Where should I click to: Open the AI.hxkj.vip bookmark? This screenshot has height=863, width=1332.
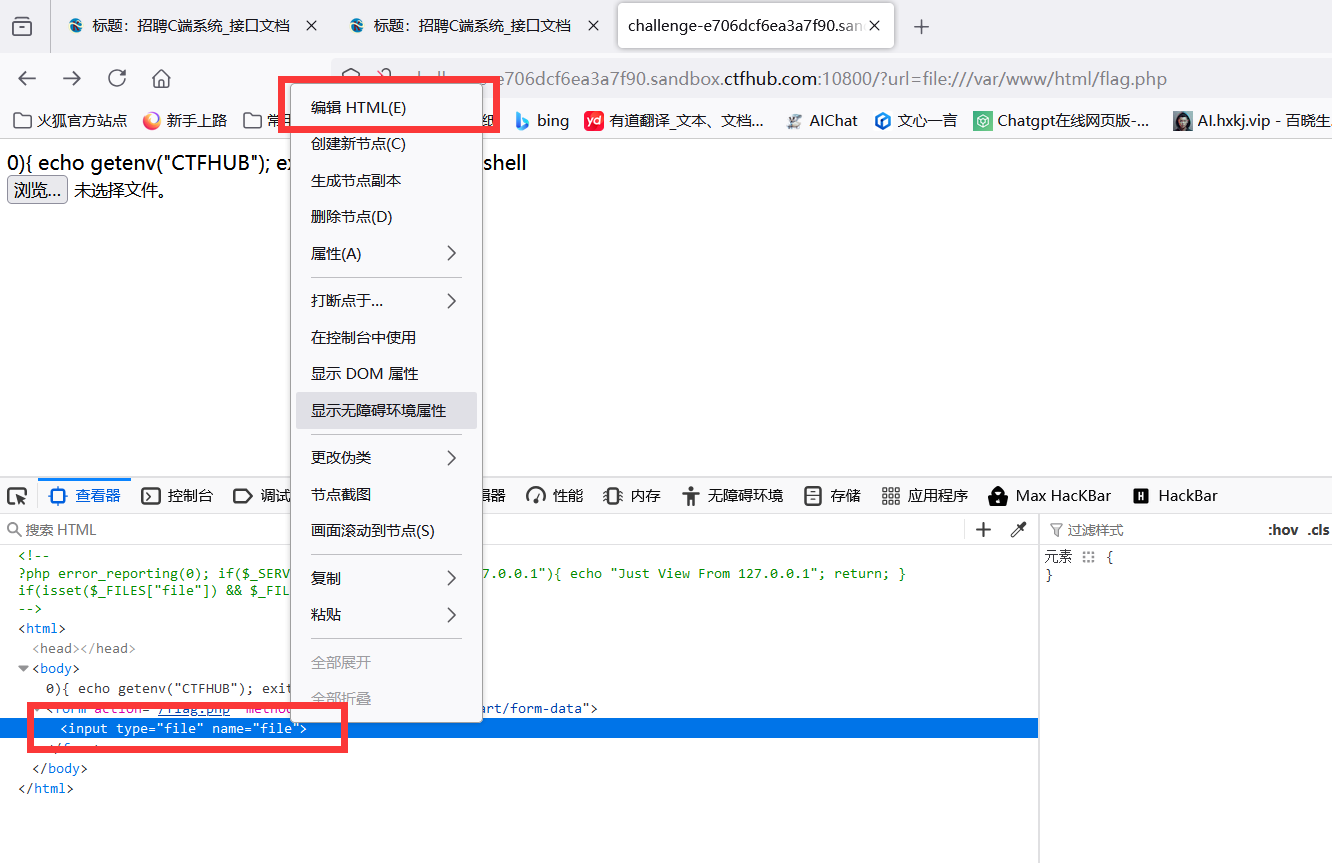[x=1251, y=121]
